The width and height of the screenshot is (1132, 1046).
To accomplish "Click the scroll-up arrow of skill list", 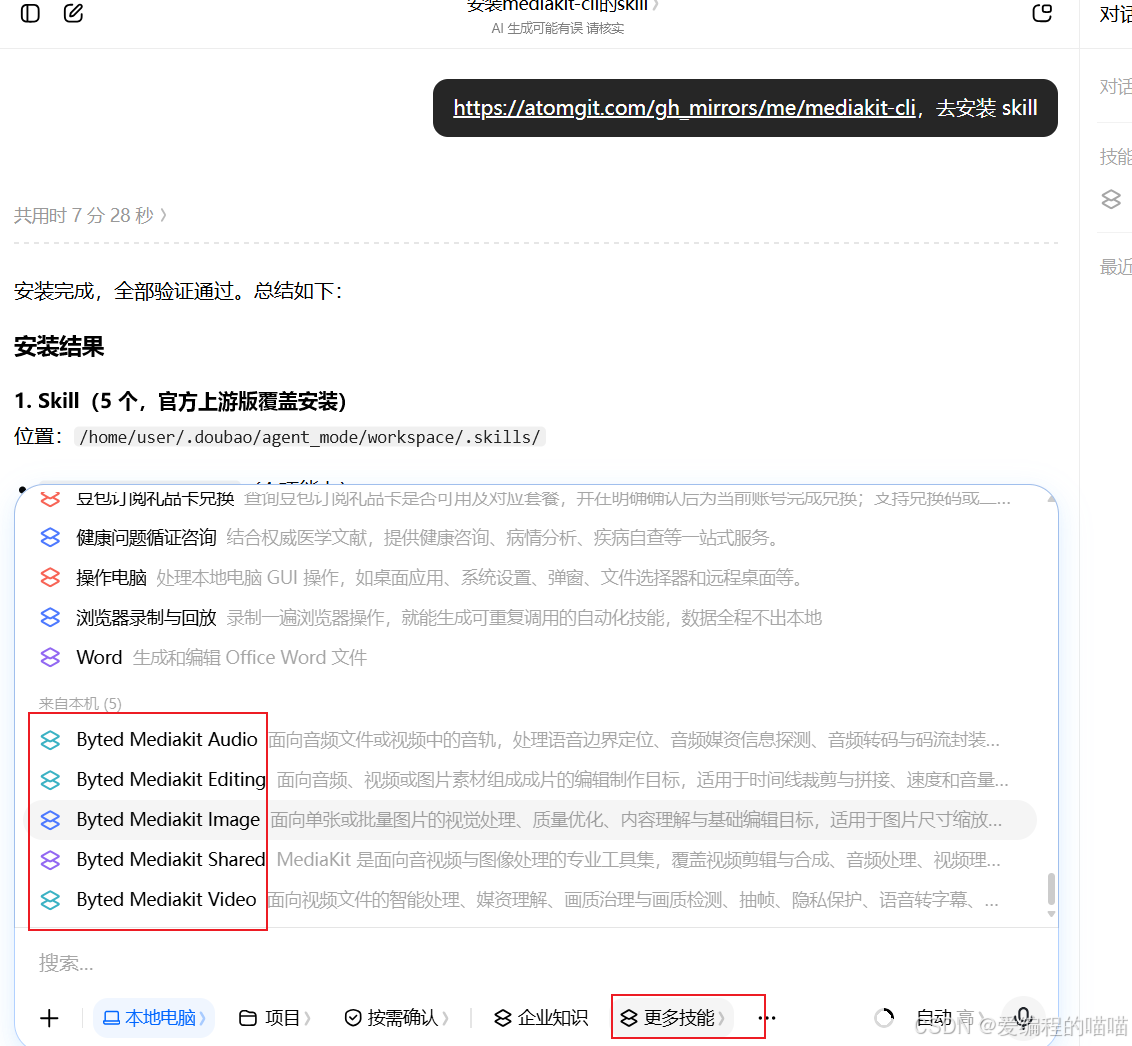I will point(1051,498).
